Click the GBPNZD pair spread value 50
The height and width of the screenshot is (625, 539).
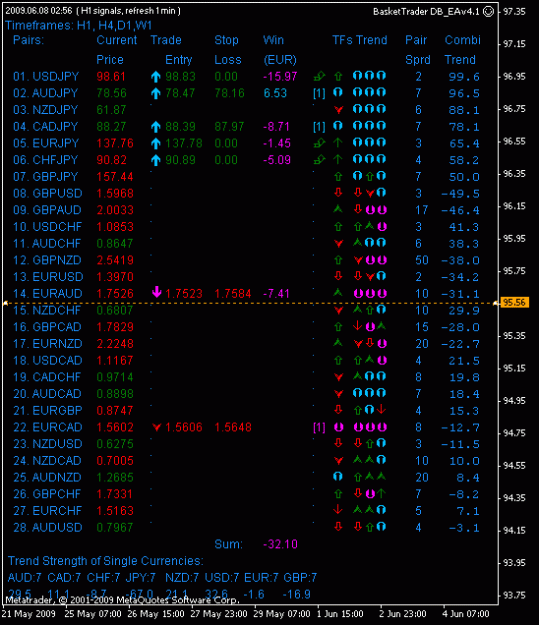click(x=422, y=260)
